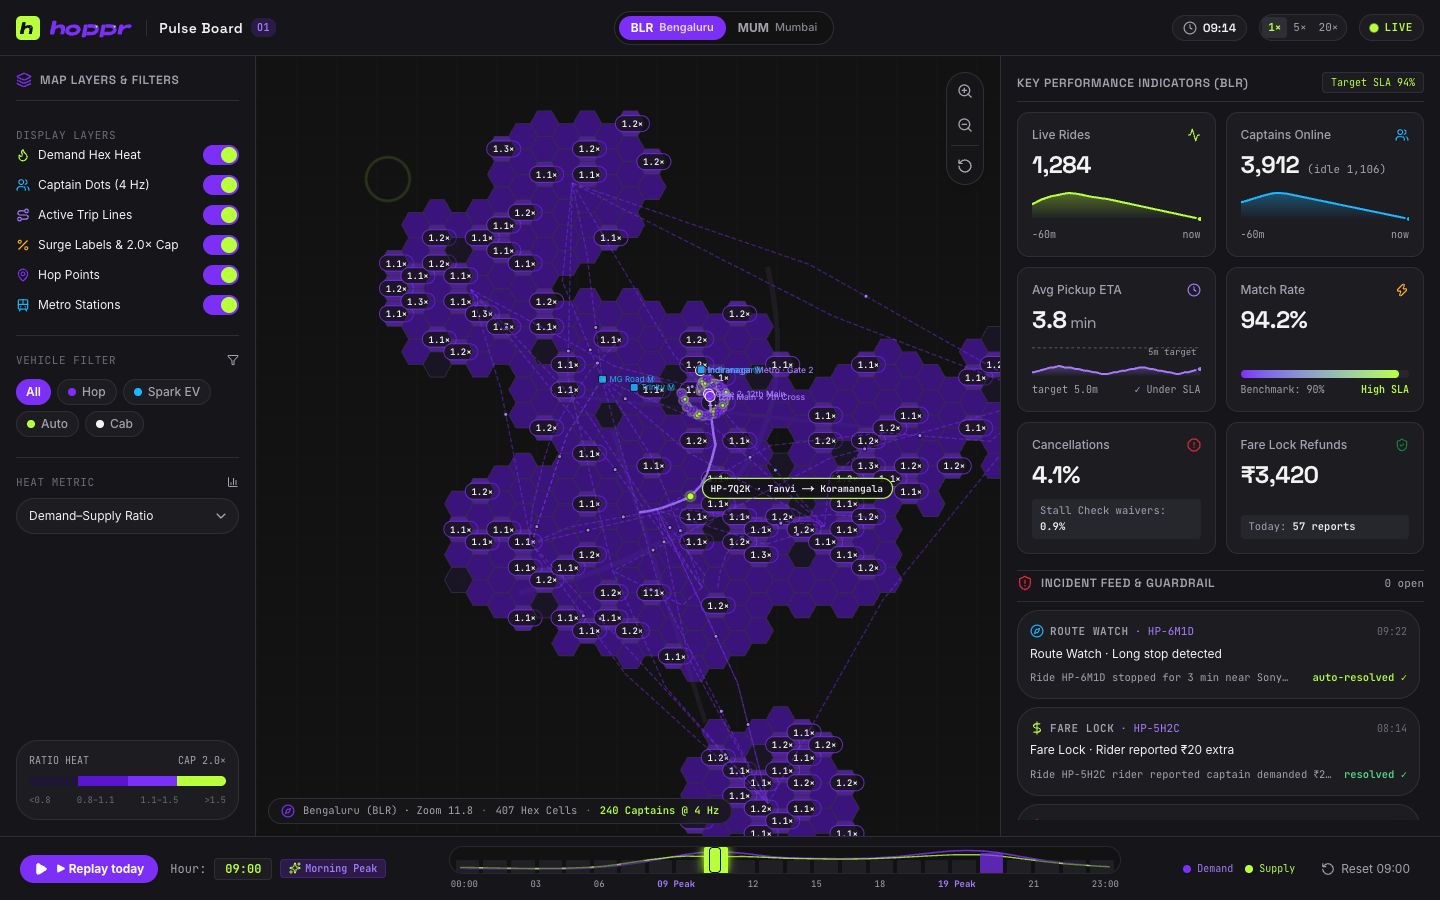
Task: Reset the map view
Action: 965,166
